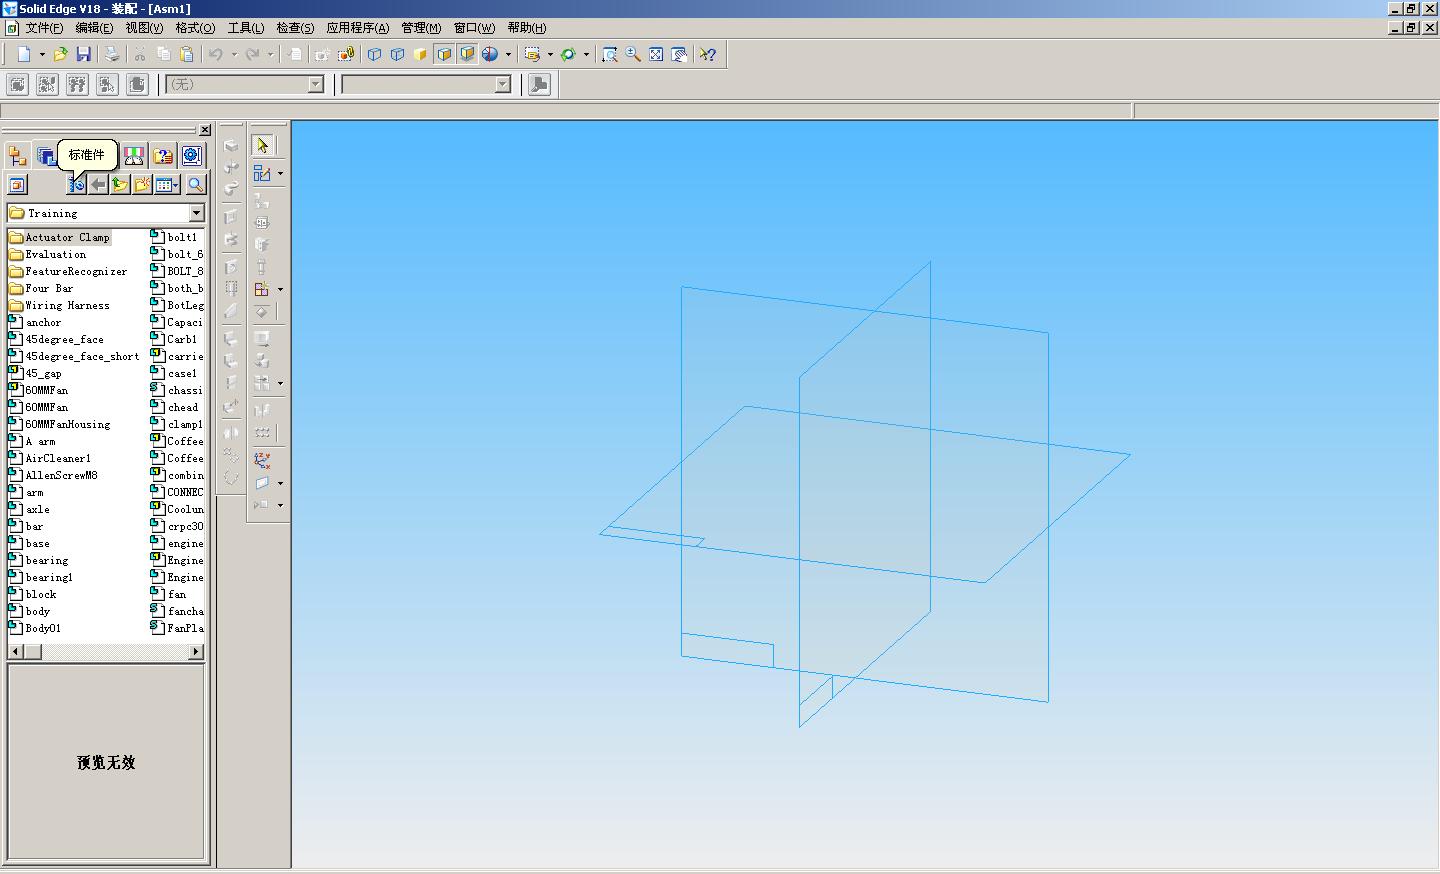Open the Engineering Reference gear tab icon
Screen dimensions: 1440x874
click(x=192, y=155)
